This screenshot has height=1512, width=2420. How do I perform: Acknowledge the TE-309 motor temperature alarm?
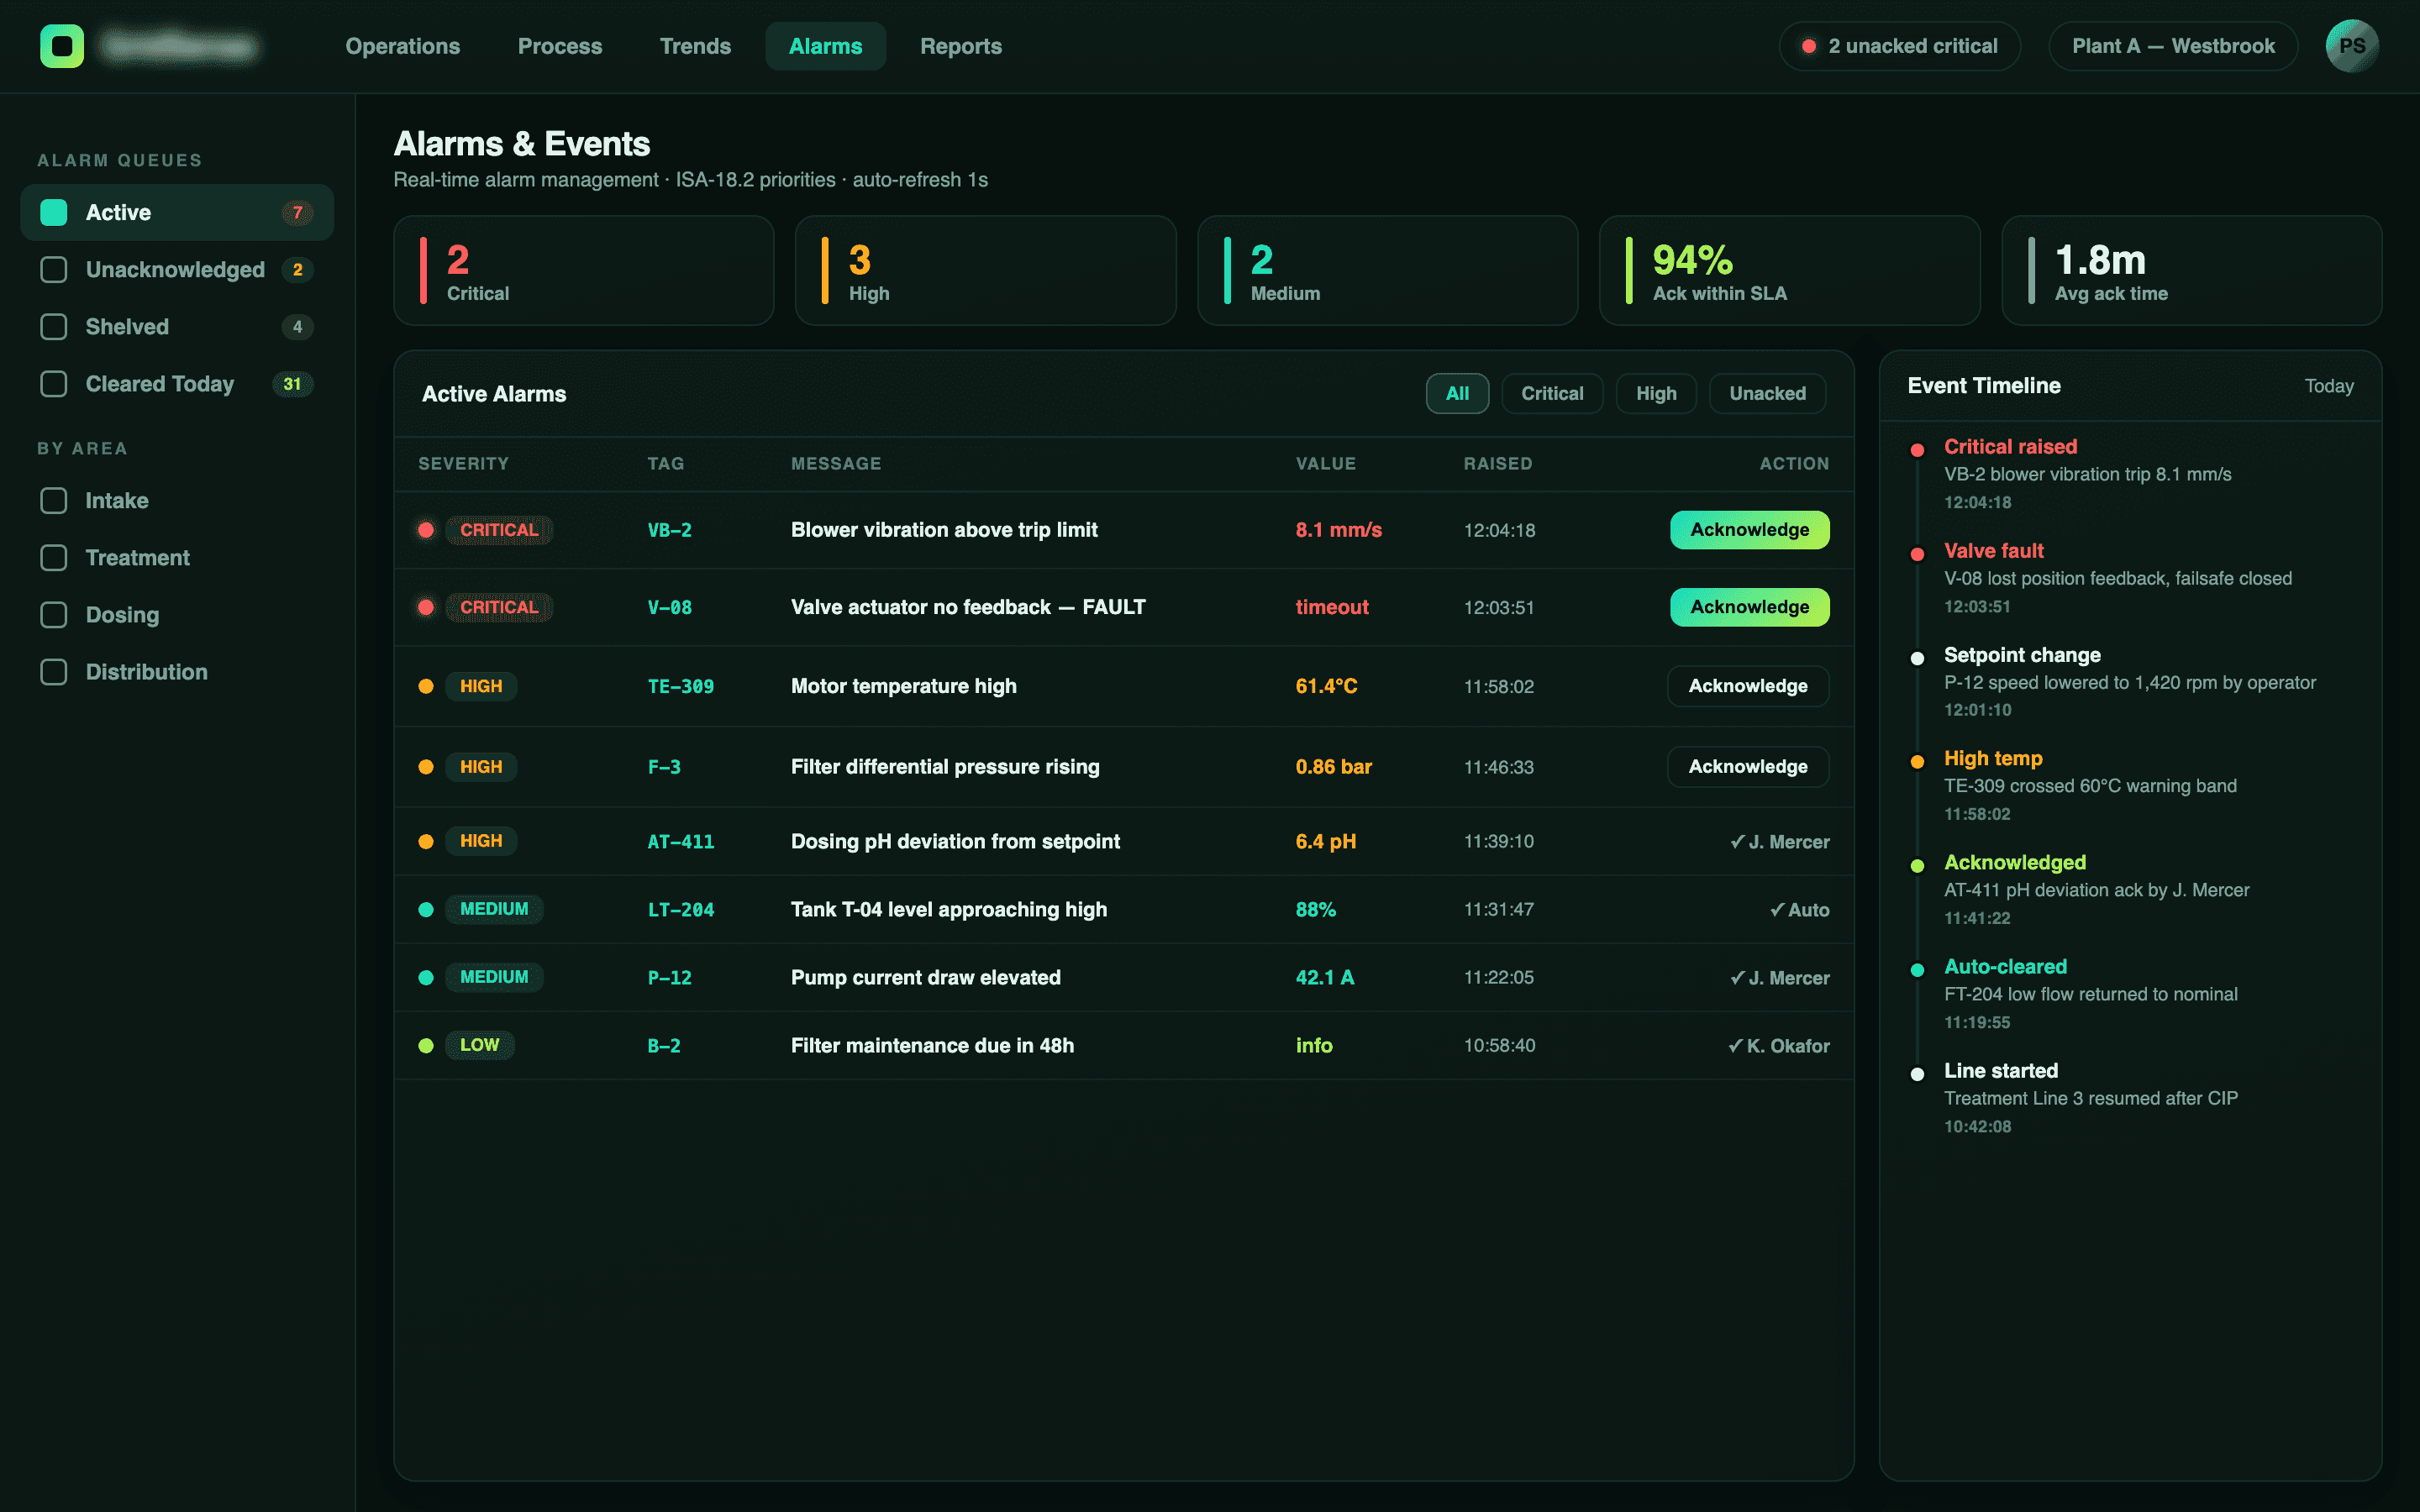click(1748, 686)
